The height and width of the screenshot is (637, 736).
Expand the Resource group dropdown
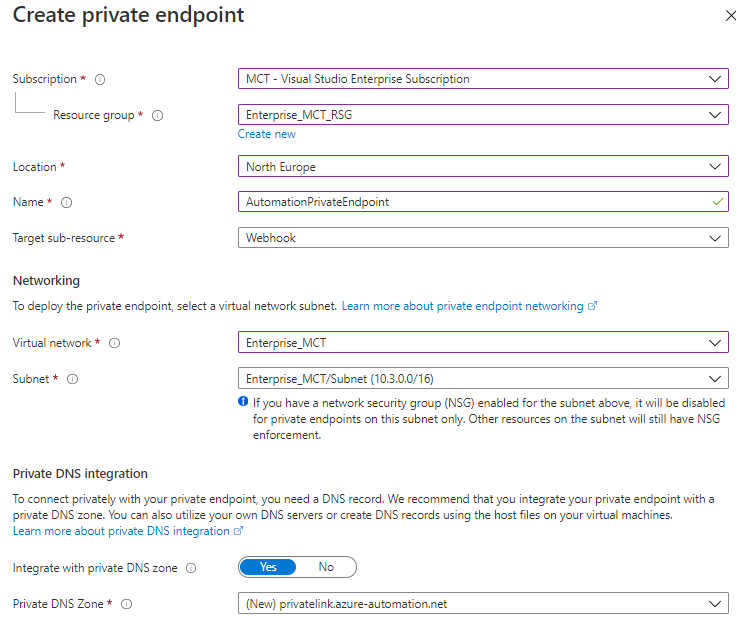click(x=483, y=115)
